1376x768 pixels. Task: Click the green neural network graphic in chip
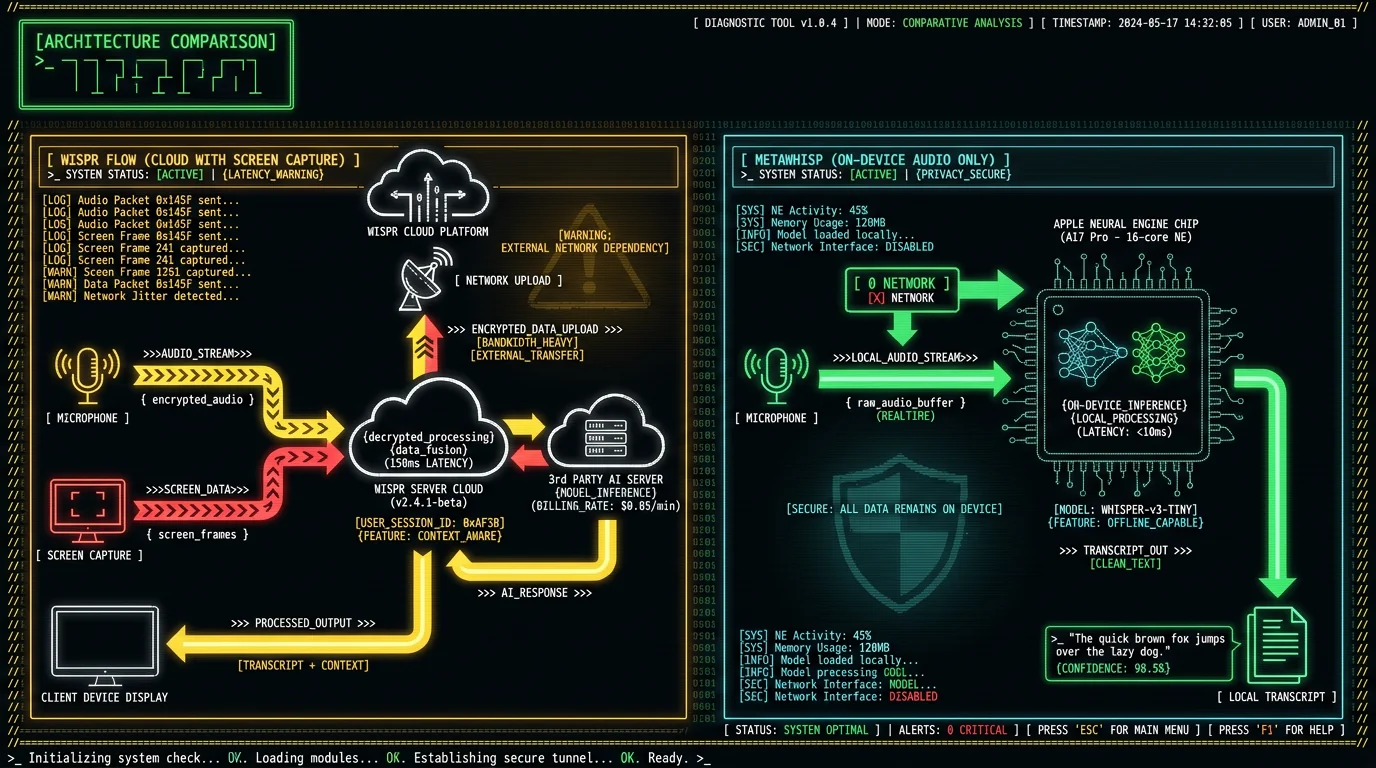click(1160, 350)
